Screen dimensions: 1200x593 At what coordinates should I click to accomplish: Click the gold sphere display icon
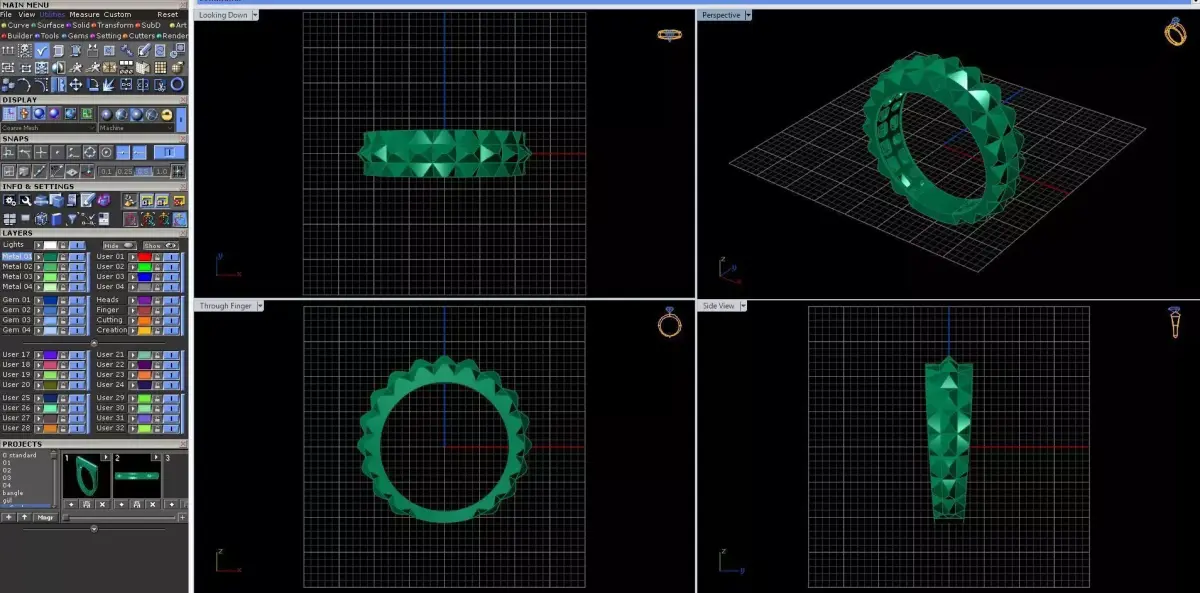(x=167, y=114)
